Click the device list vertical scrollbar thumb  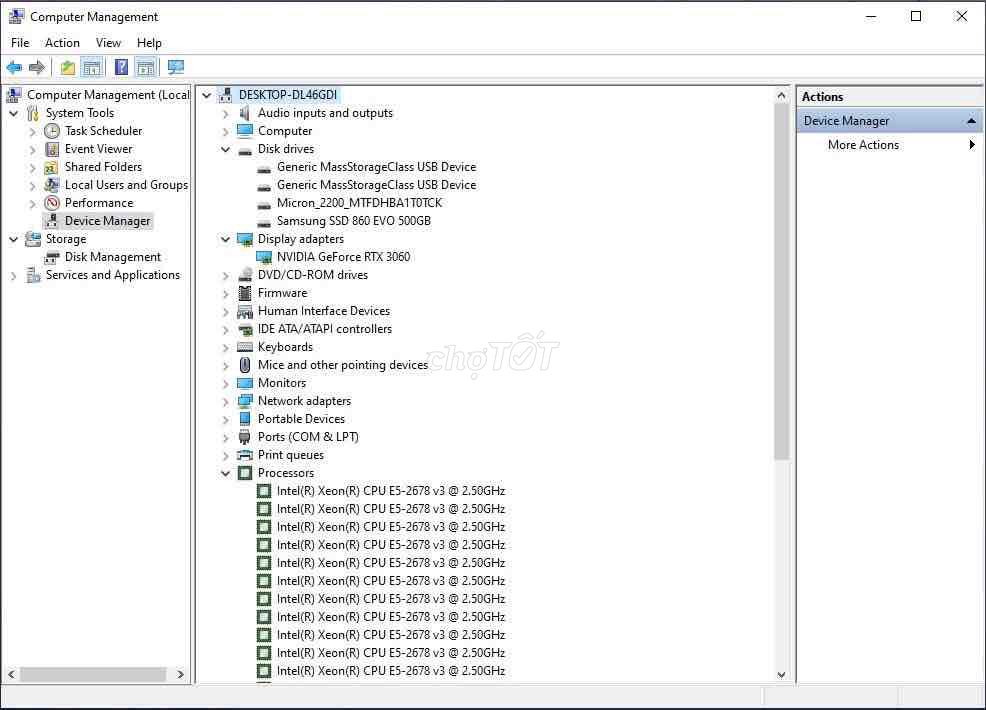[x=781, y=282]
